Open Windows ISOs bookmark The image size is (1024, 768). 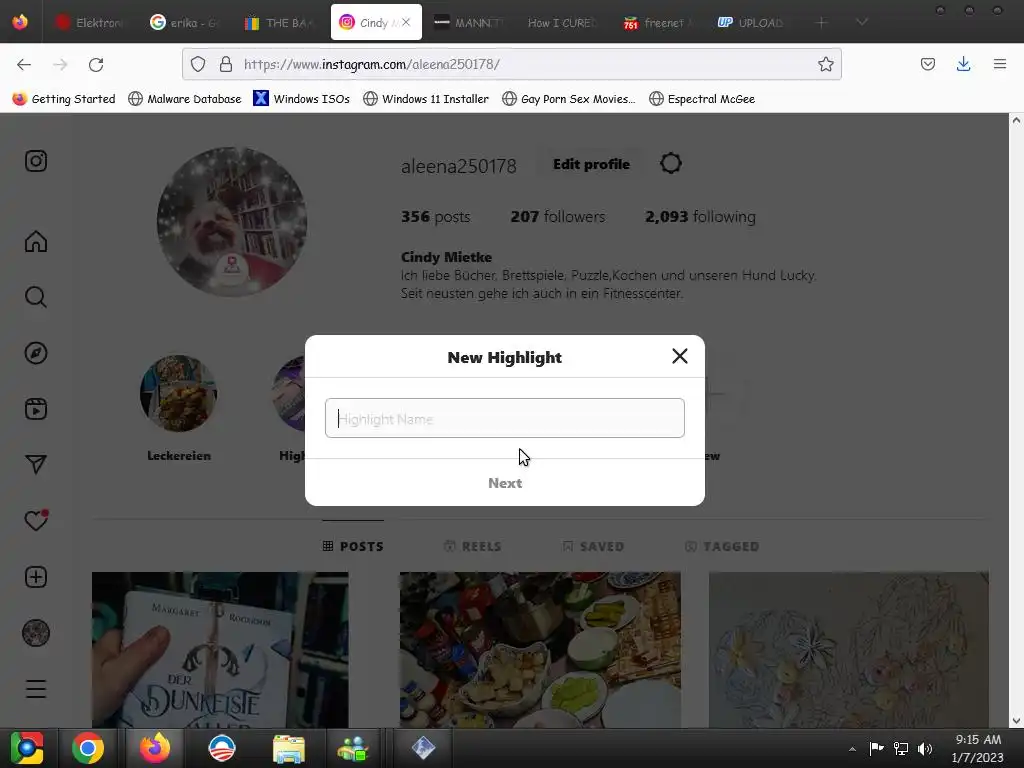tap(302, 99)
